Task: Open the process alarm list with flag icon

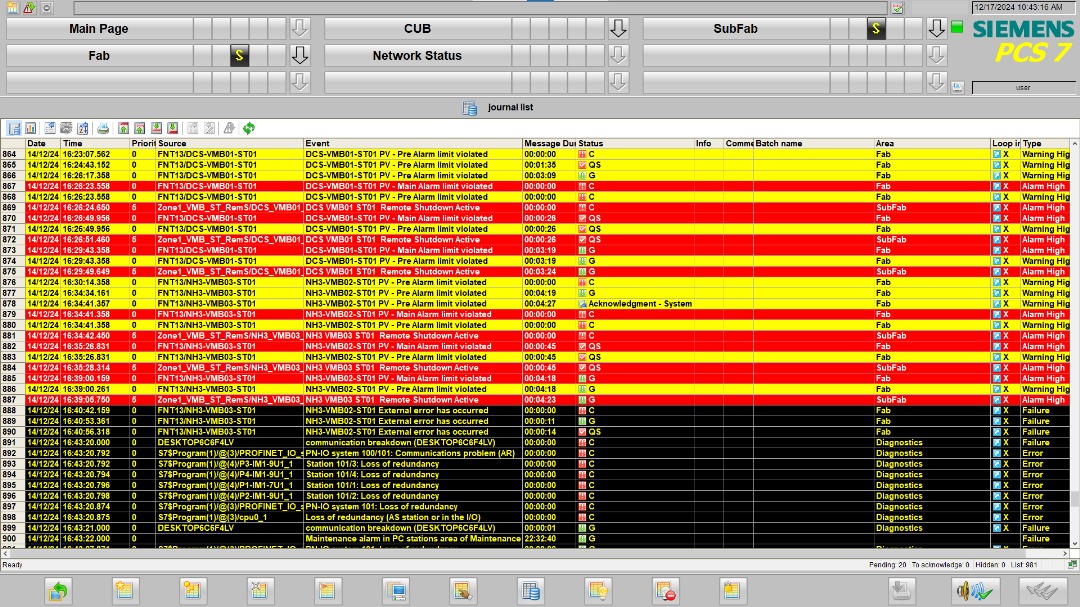Action: point(327,590)
